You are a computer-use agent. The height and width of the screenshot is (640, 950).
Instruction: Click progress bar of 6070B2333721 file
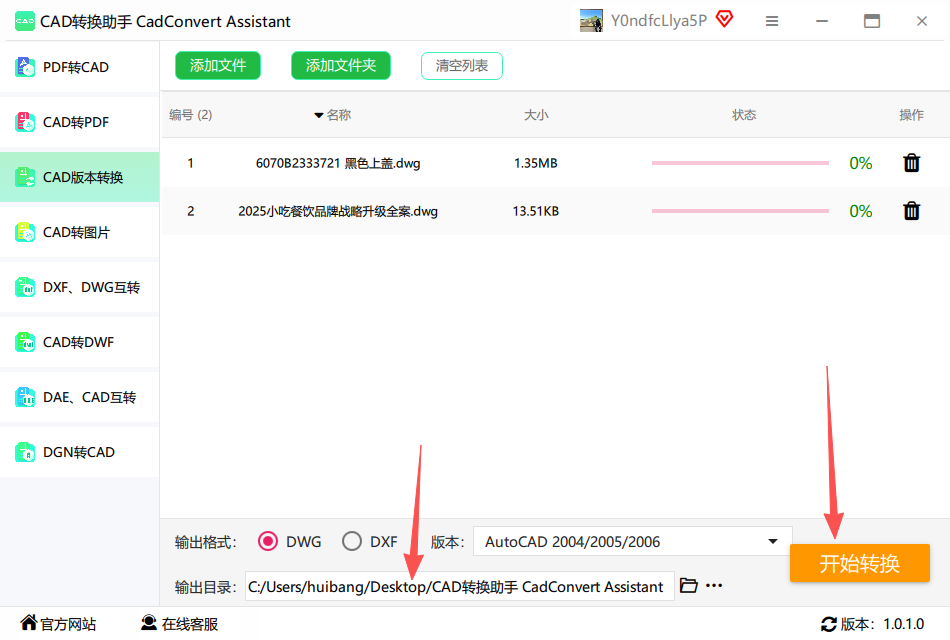(740, 163)
